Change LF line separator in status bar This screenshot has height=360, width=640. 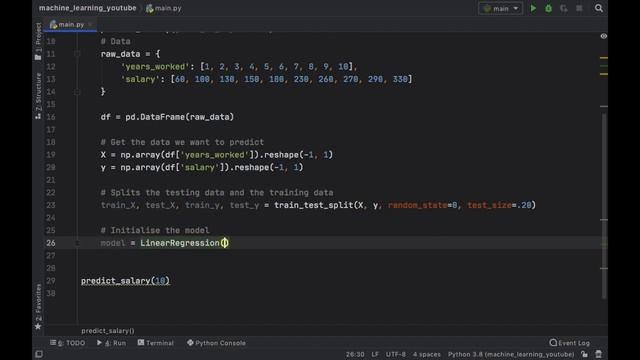tap(375, 354)
